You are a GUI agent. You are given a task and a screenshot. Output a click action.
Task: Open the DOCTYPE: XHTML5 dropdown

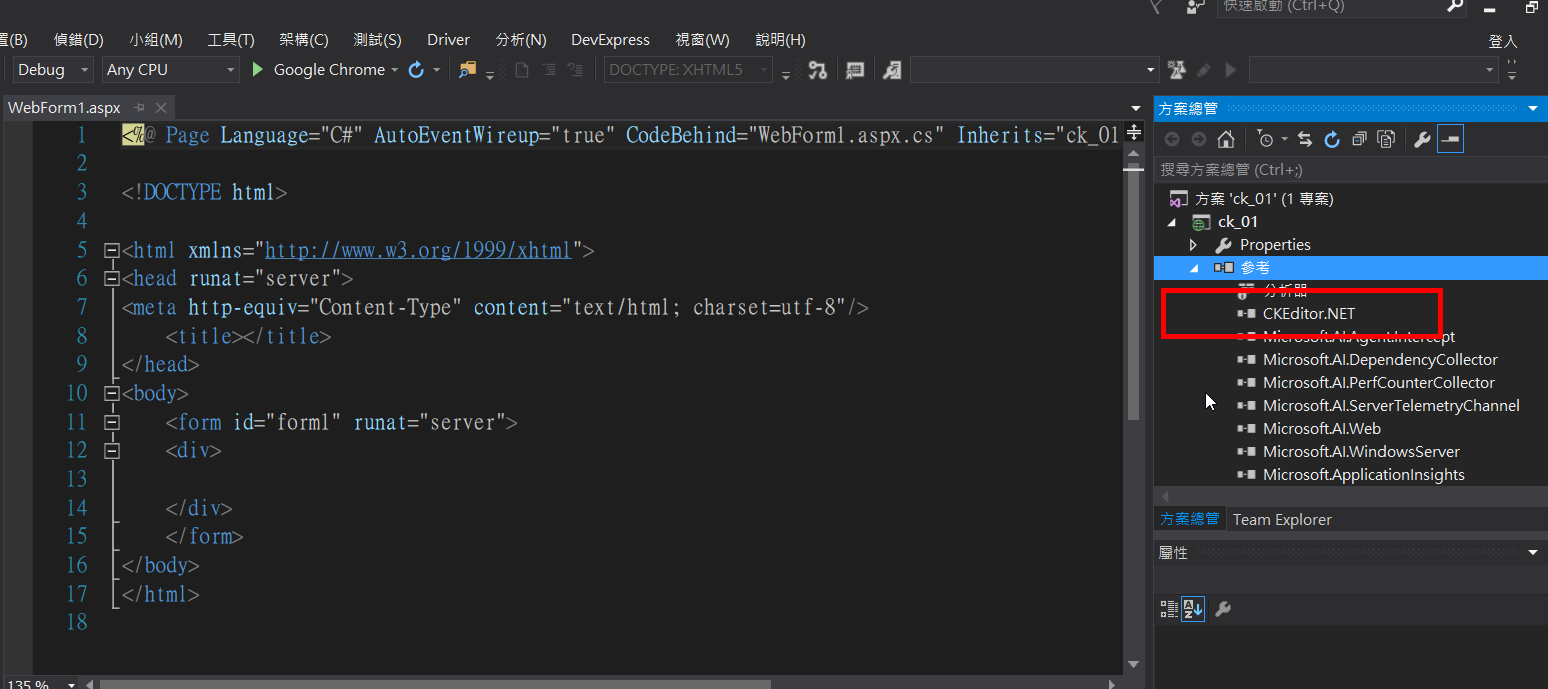tap(689, 70)
